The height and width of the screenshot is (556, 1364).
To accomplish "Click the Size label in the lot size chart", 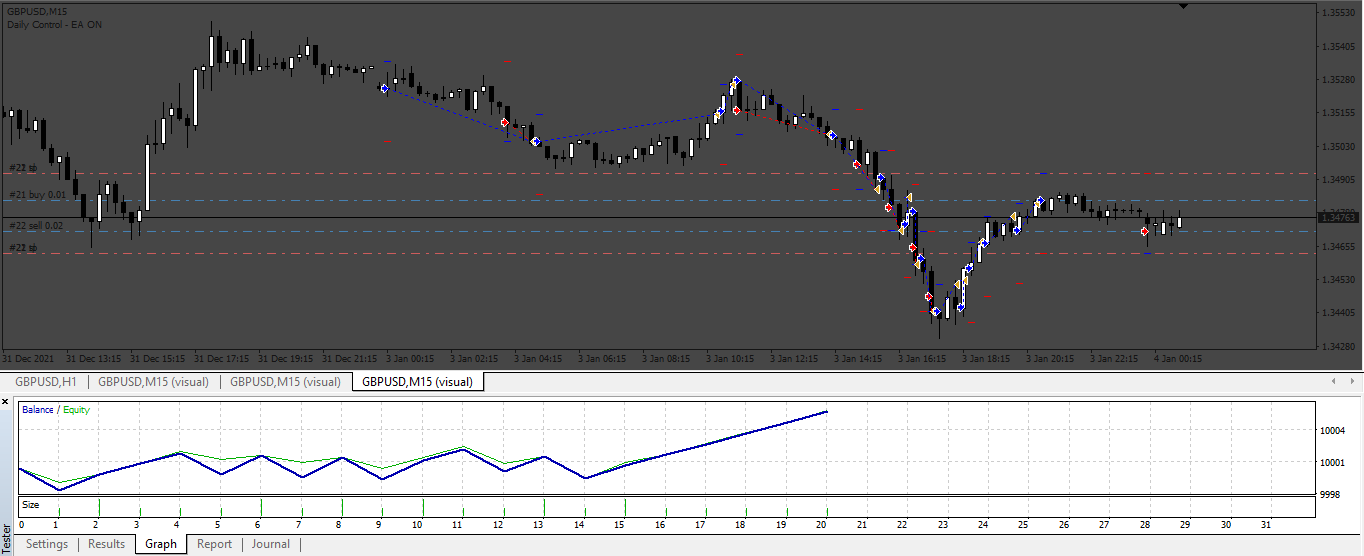I will click(30, 505).
